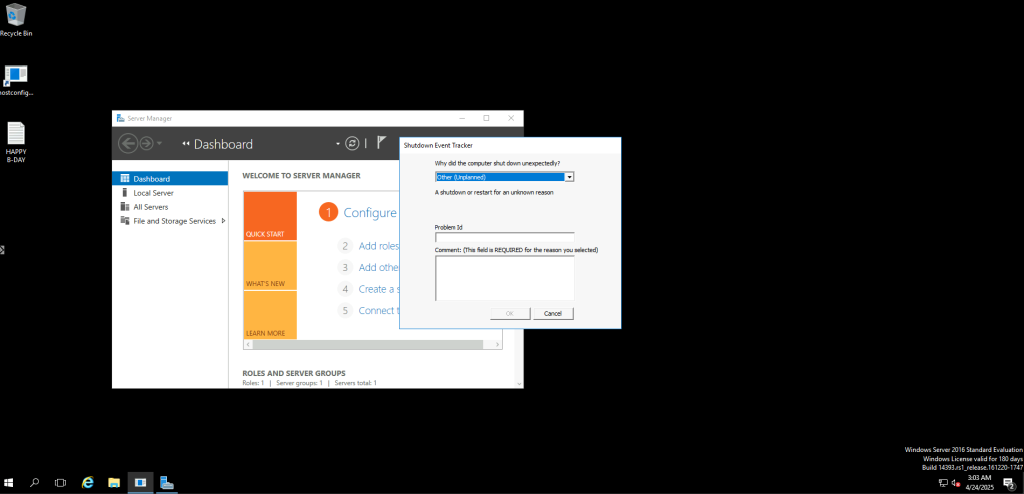Click the active blue taskbar app icon
The height and width of the screenshot is (494, 1024).
point(140,483)
